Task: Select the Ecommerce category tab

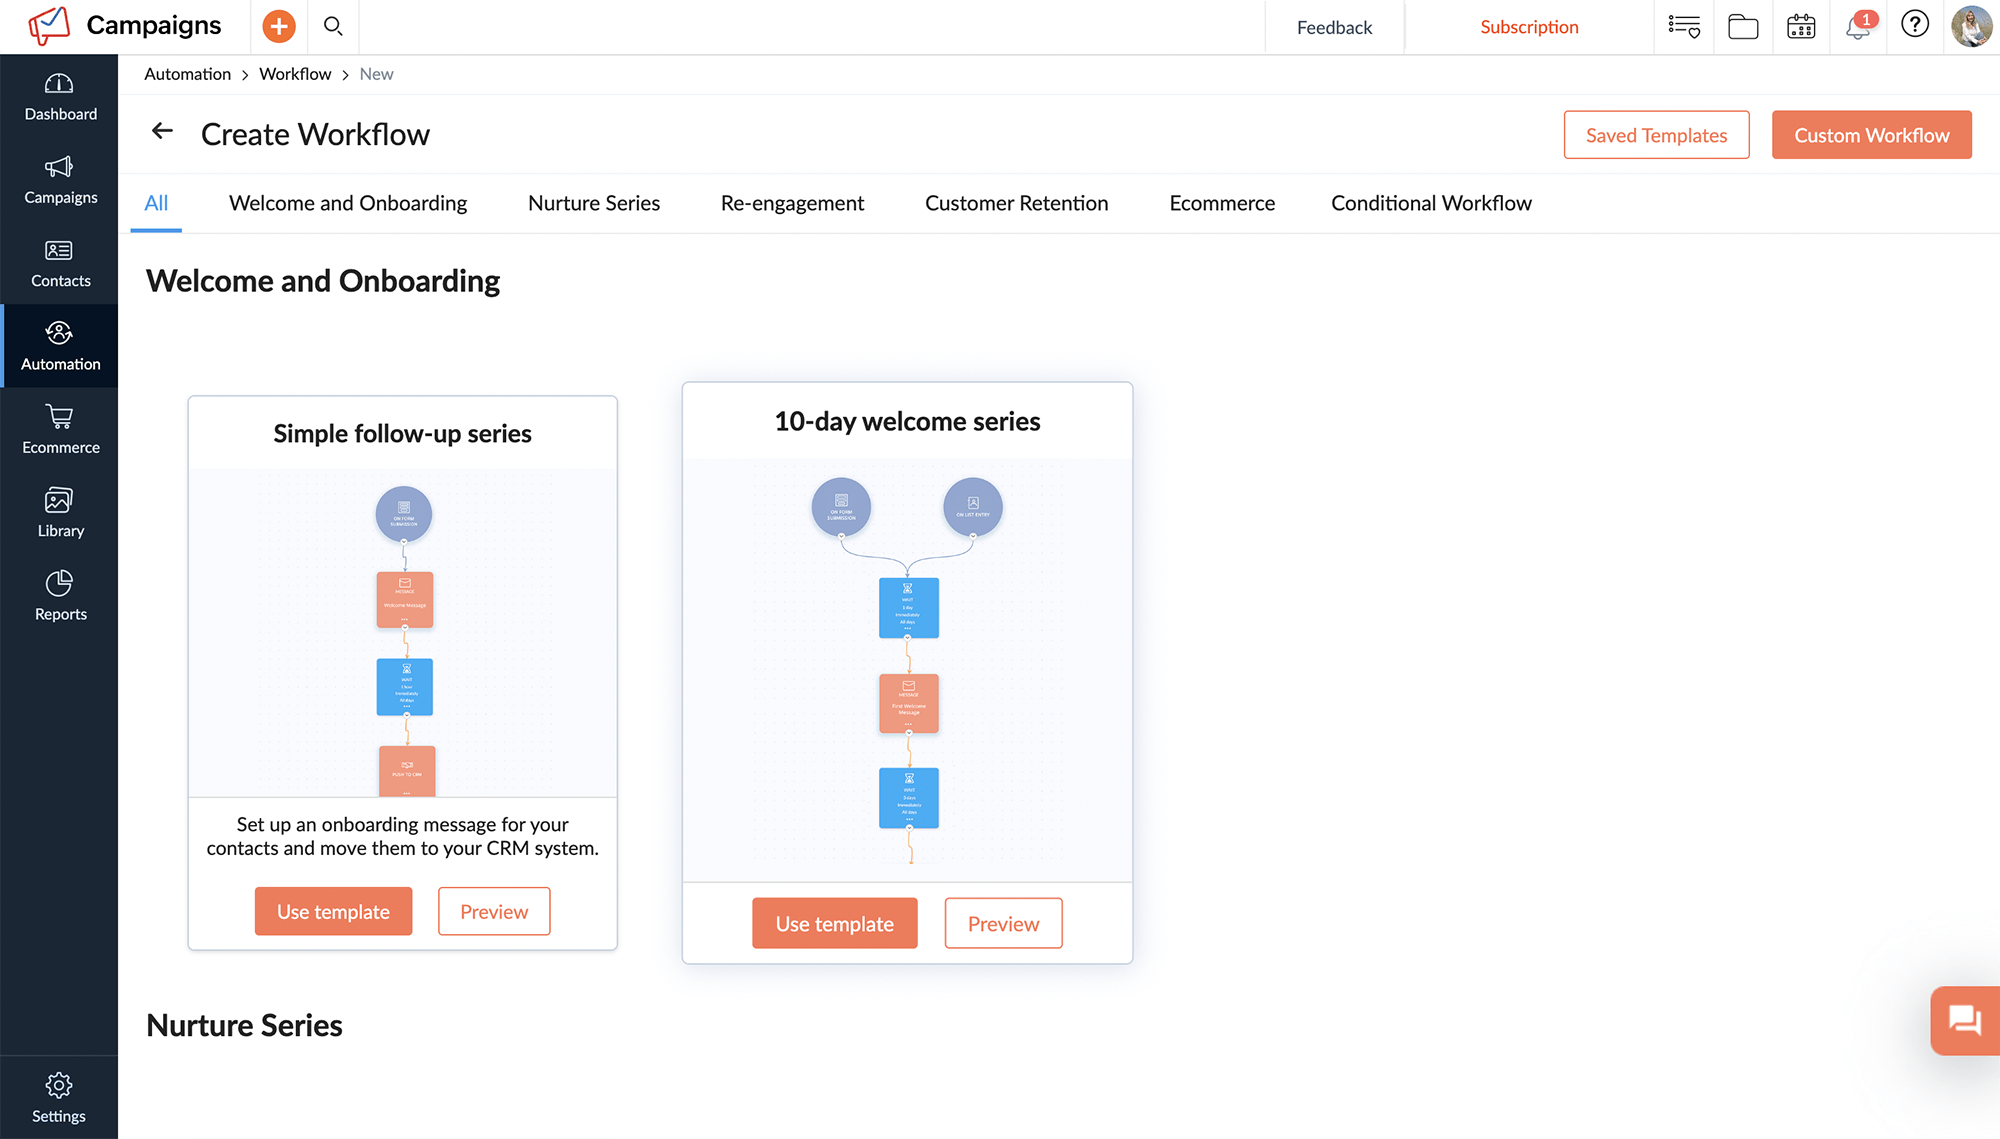Action: (x=1222, y=203)
